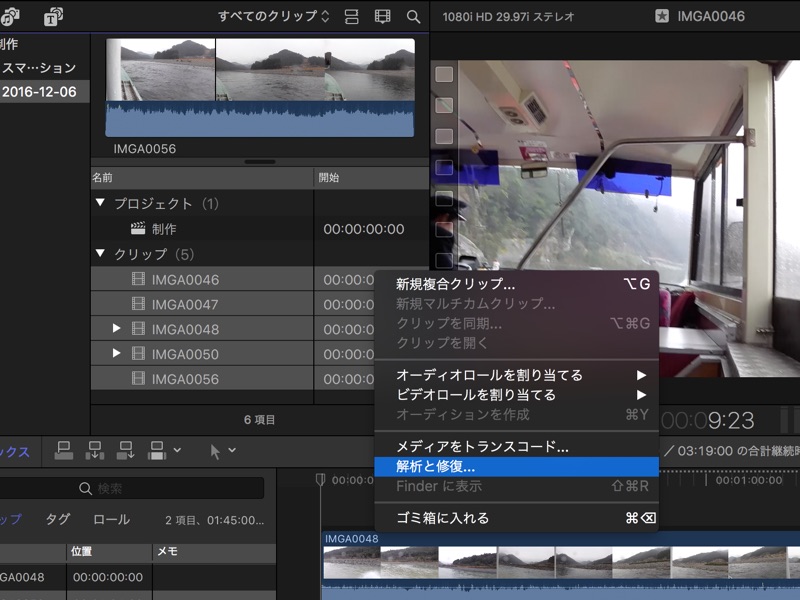
Task: Tick the topmost checkbox on viewer's left edge
Action: click(444, 74)
